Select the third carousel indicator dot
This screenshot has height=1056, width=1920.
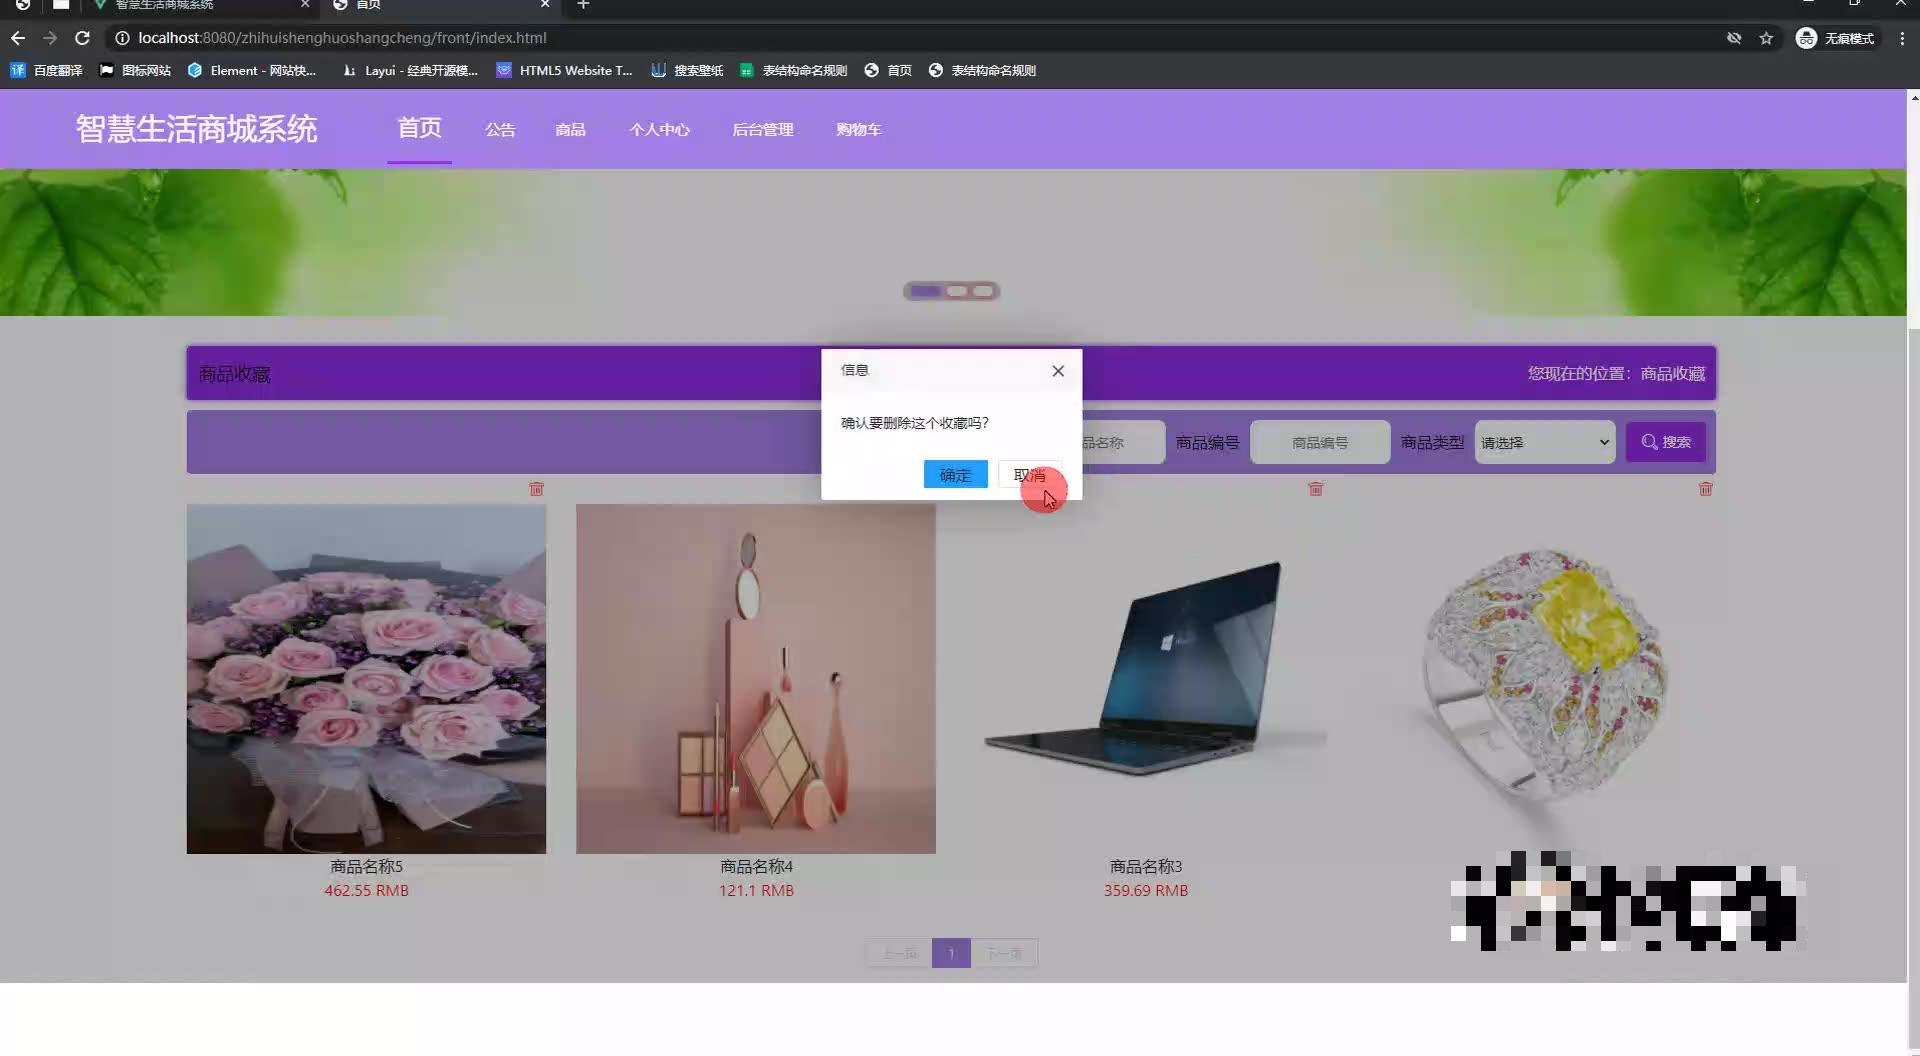pyautogui.click(x=984, y=291)
